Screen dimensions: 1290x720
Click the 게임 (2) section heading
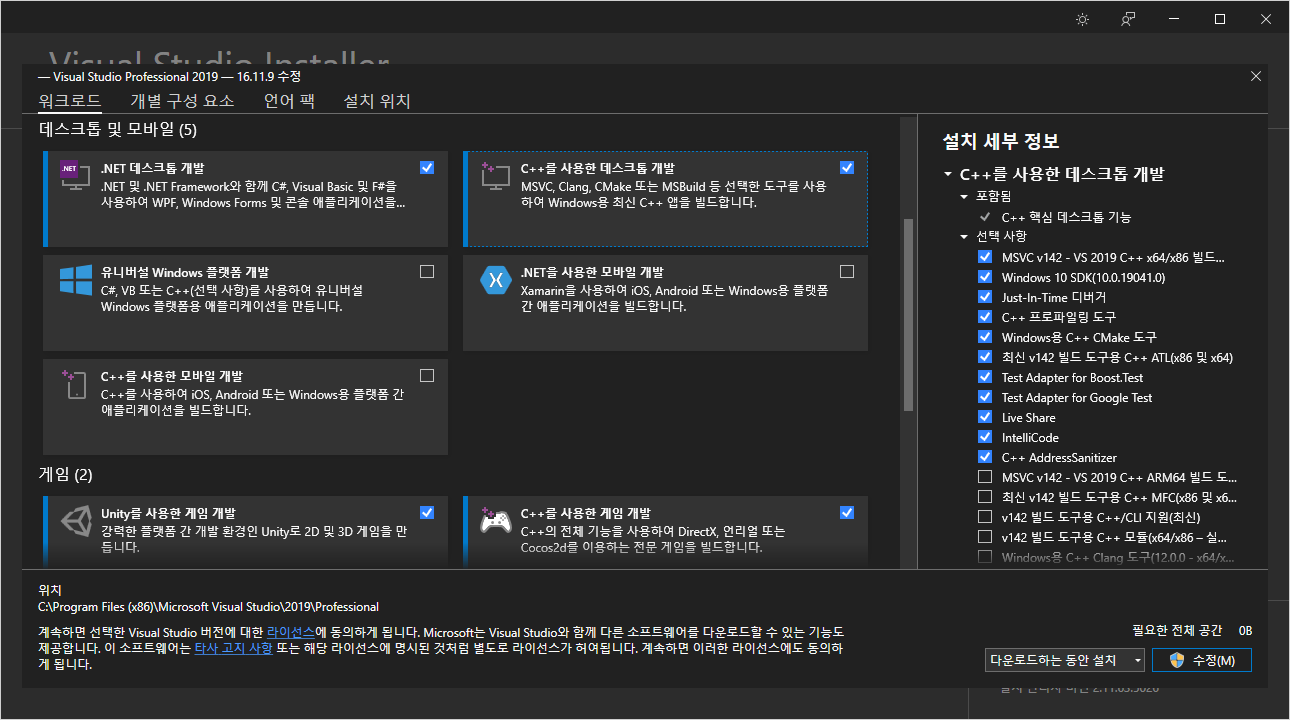tap(66, 474)
